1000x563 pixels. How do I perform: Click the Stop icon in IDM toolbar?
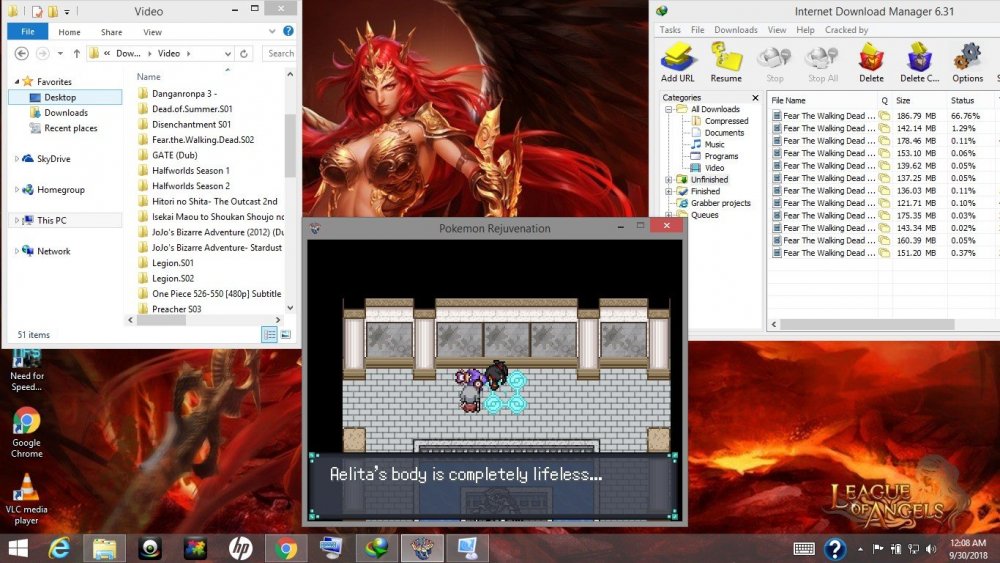774,62
